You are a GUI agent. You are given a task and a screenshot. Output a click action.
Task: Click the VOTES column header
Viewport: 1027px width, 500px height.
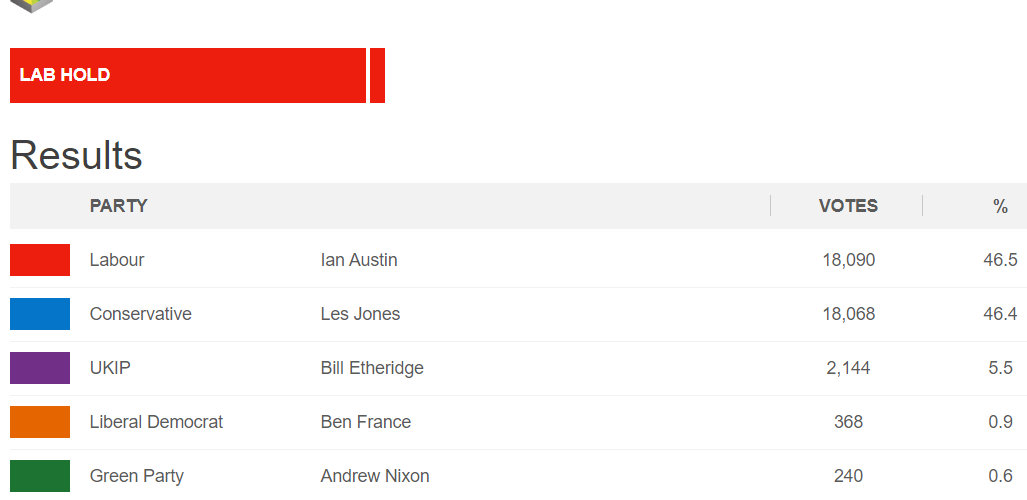[848, 206]
